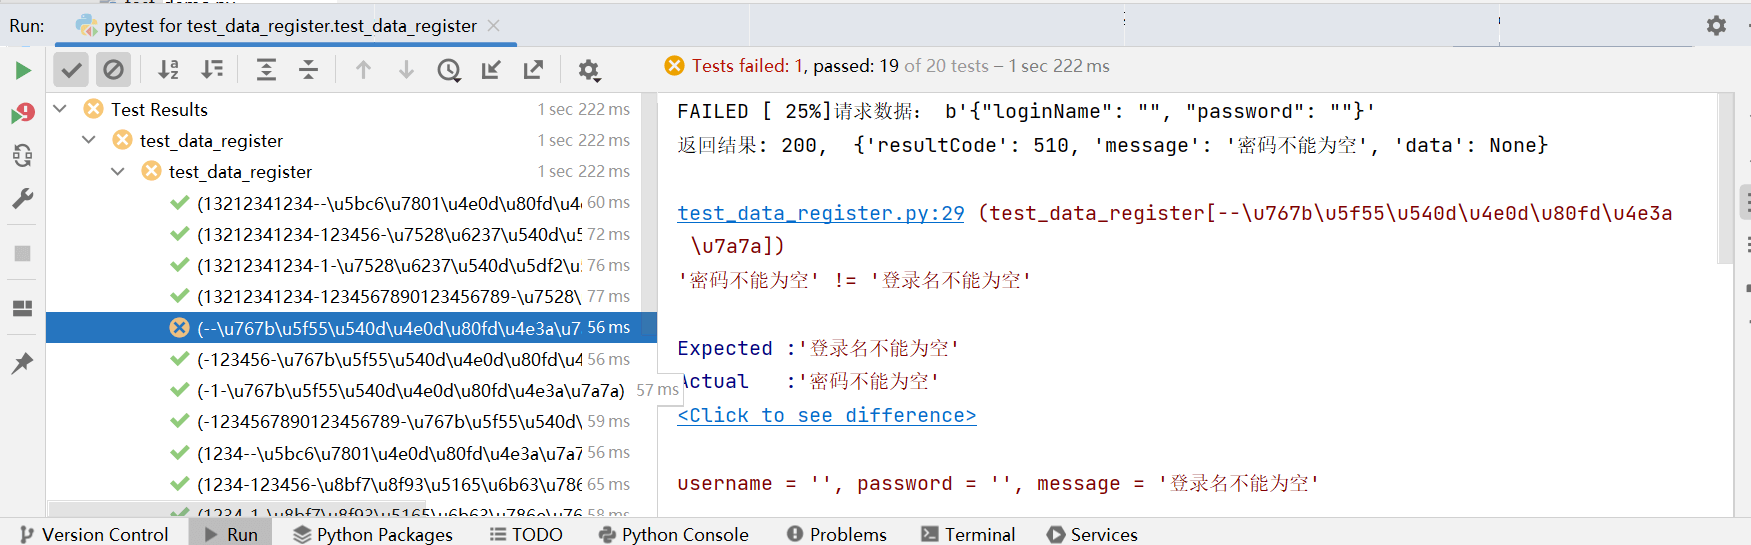Click Rerun Failed Tests icon
This screenshot has width=1751, height=545.
point(22,114)
